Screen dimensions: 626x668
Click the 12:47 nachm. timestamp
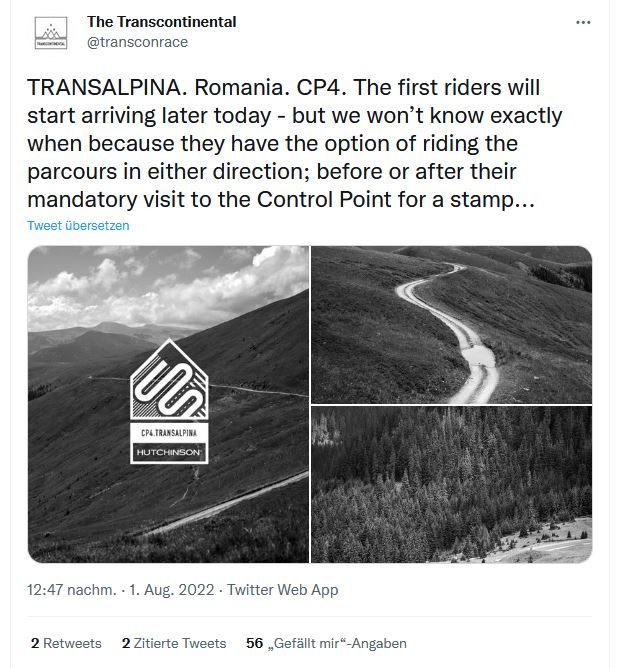point(72,590)
